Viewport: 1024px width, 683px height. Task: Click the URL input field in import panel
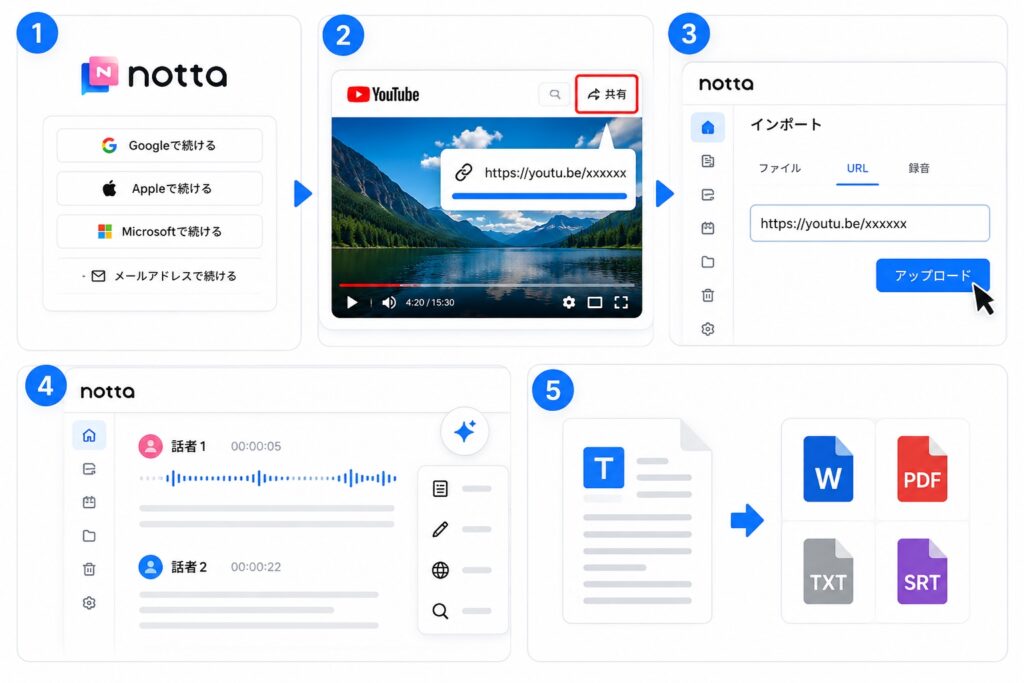(870, 223)
